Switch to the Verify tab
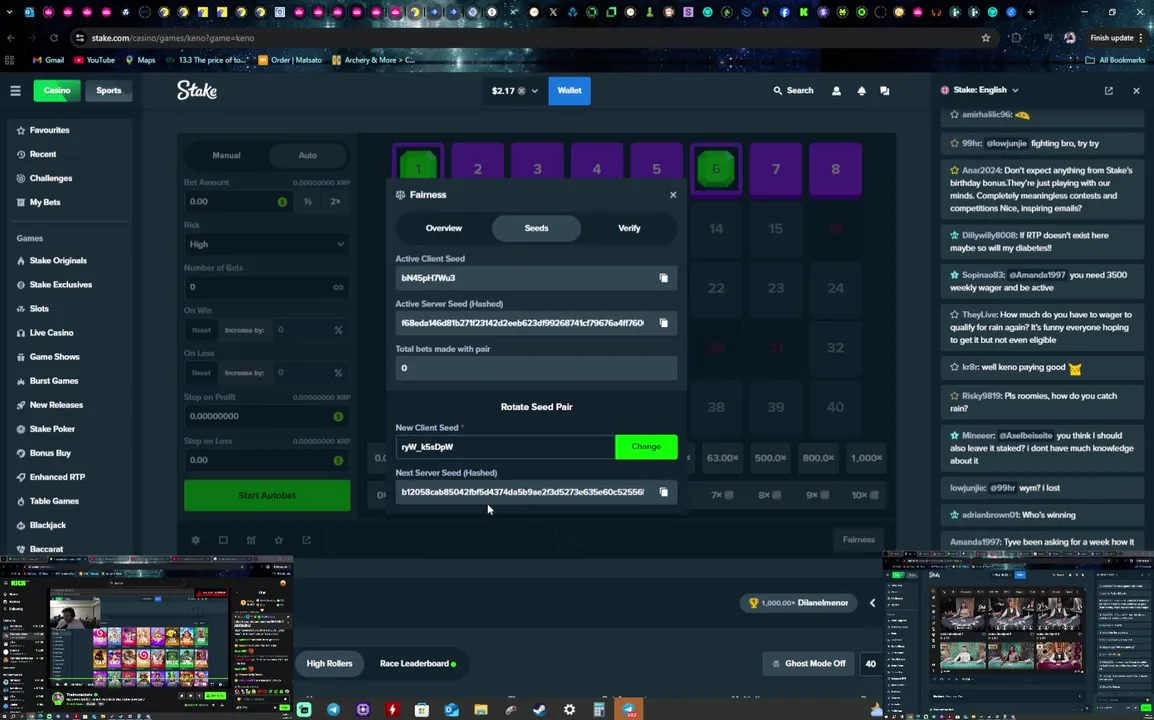 (x=629, y=228)
